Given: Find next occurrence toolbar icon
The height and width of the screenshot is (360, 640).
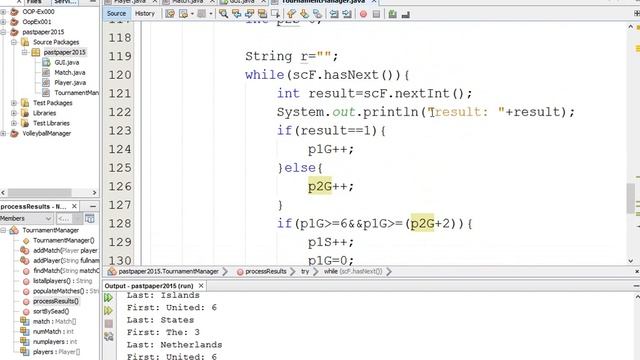Looking at the screenshot, I should pos(249,14).
